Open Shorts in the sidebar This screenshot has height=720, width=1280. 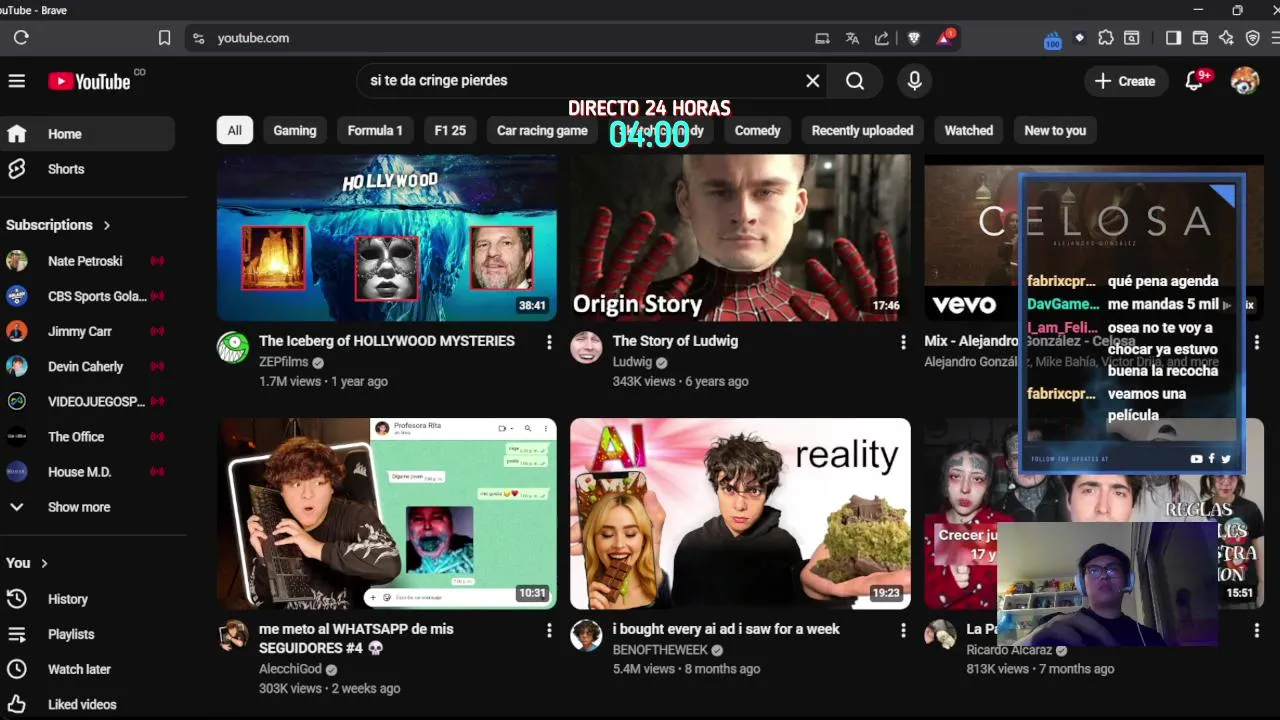(88, 169)
